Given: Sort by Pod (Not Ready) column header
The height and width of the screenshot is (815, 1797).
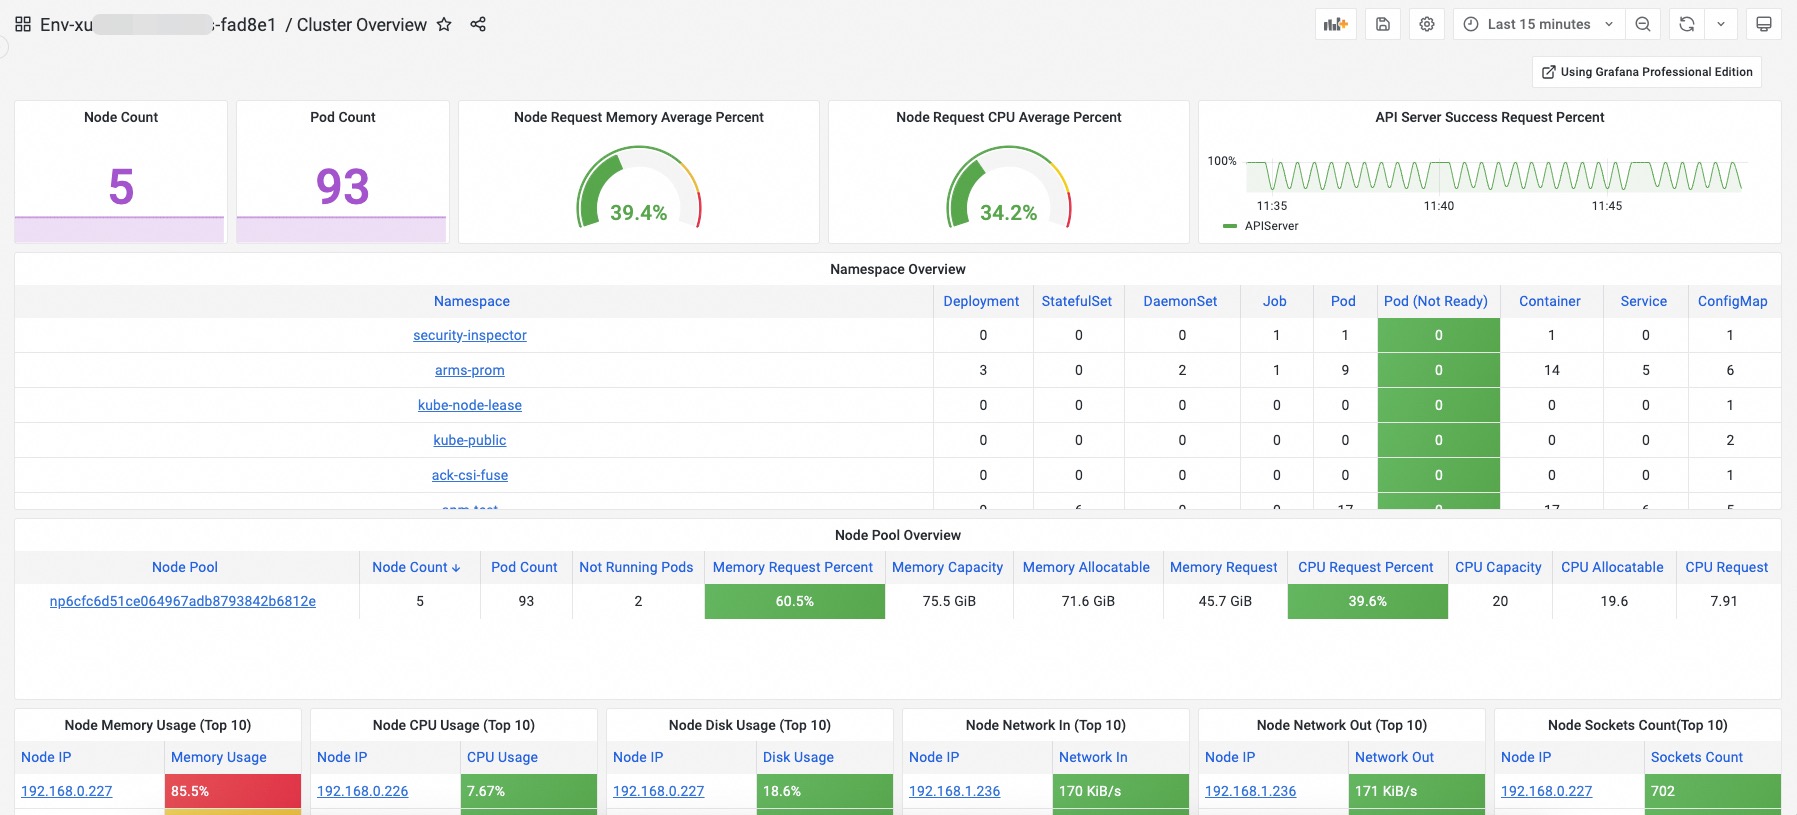Looking at the screenshot, I should (x=1435, y=301).
